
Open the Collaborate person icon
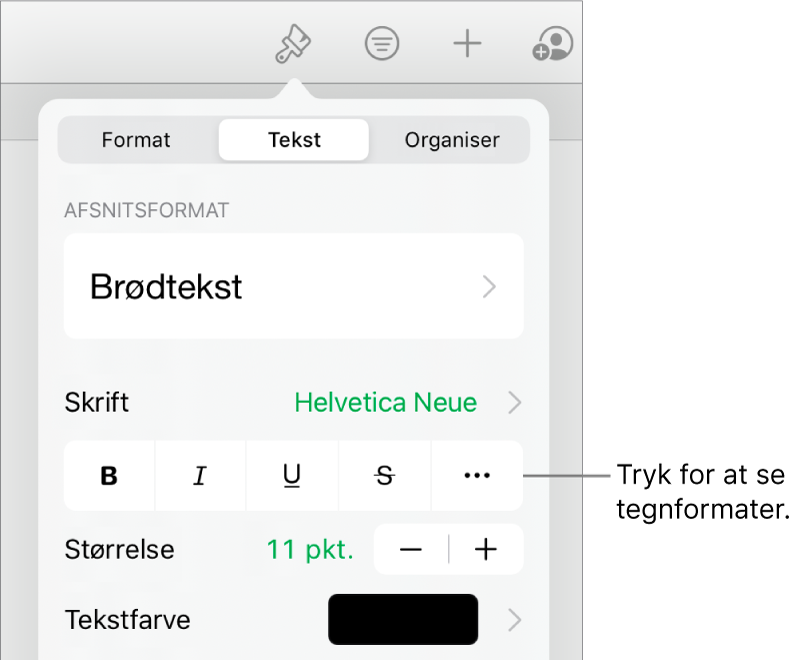click(553, 44)
